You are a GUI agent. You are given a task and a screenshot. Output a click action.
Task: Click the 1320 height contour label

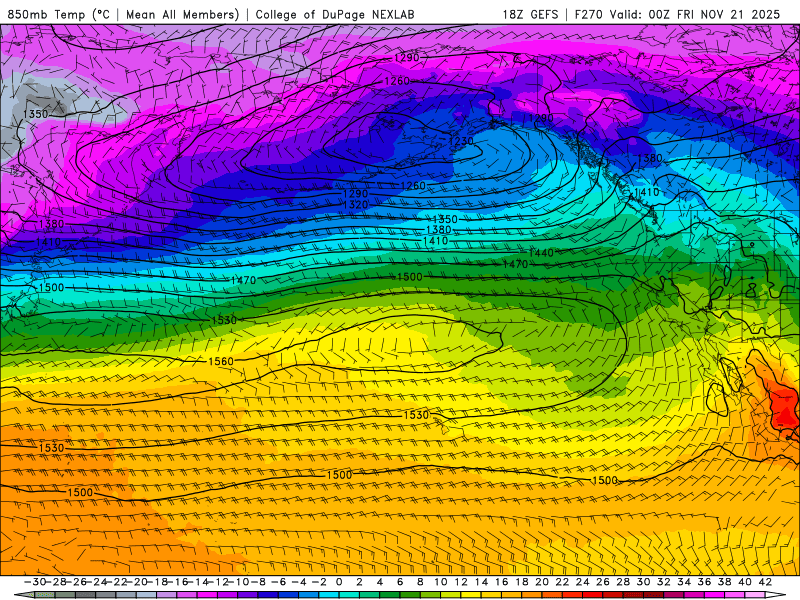(356, 205)
